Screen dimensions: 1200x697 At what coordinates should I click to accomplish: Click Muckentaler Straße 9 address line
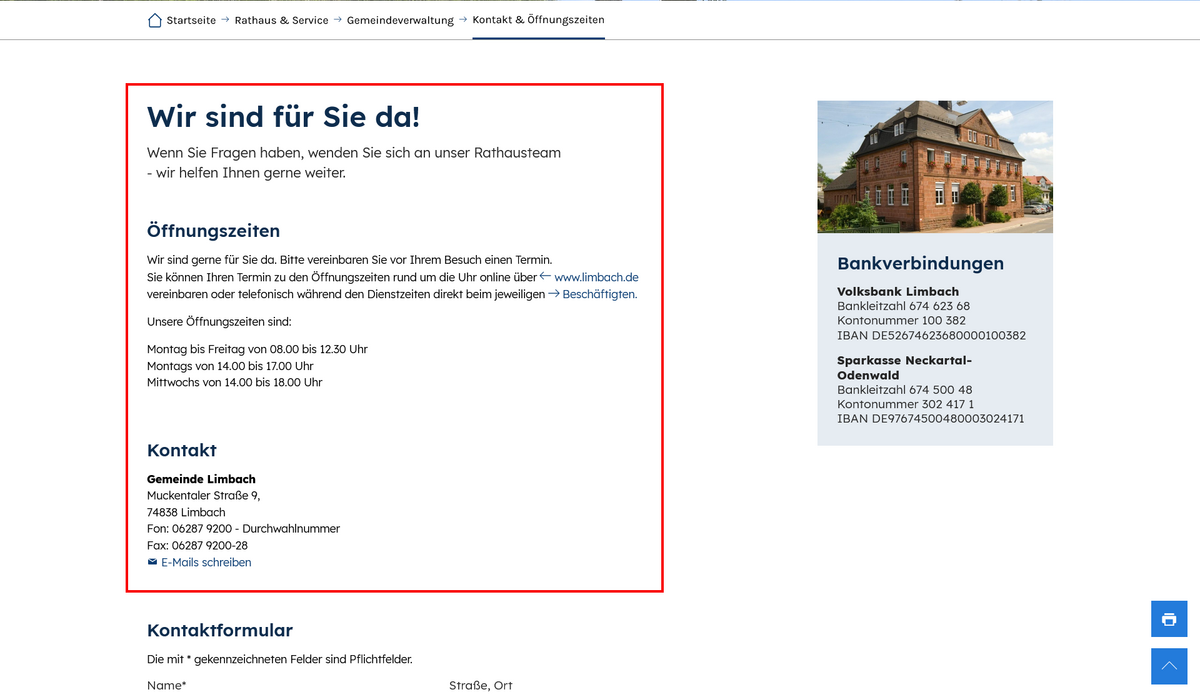click(203, 495)
